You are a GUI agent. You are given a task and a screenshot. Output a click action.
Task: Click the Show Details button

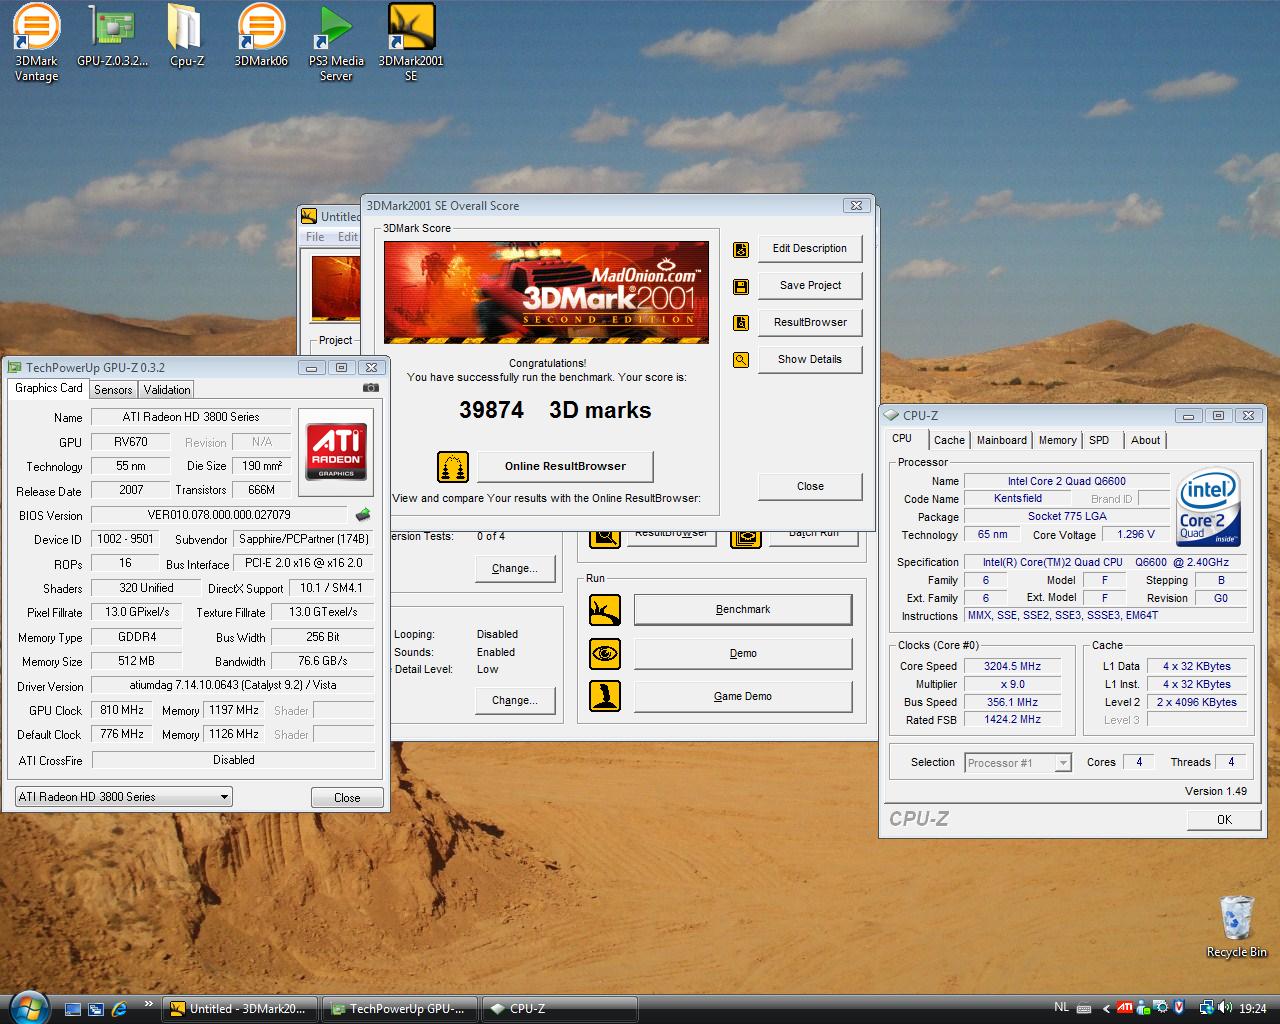810,360
